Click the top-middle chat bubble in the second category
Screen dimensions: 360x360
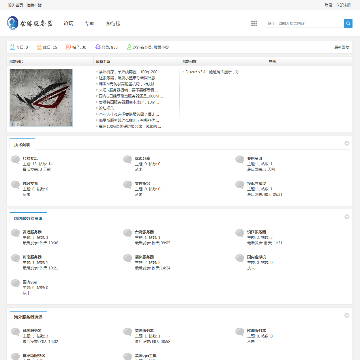click(x=127, y=233)
